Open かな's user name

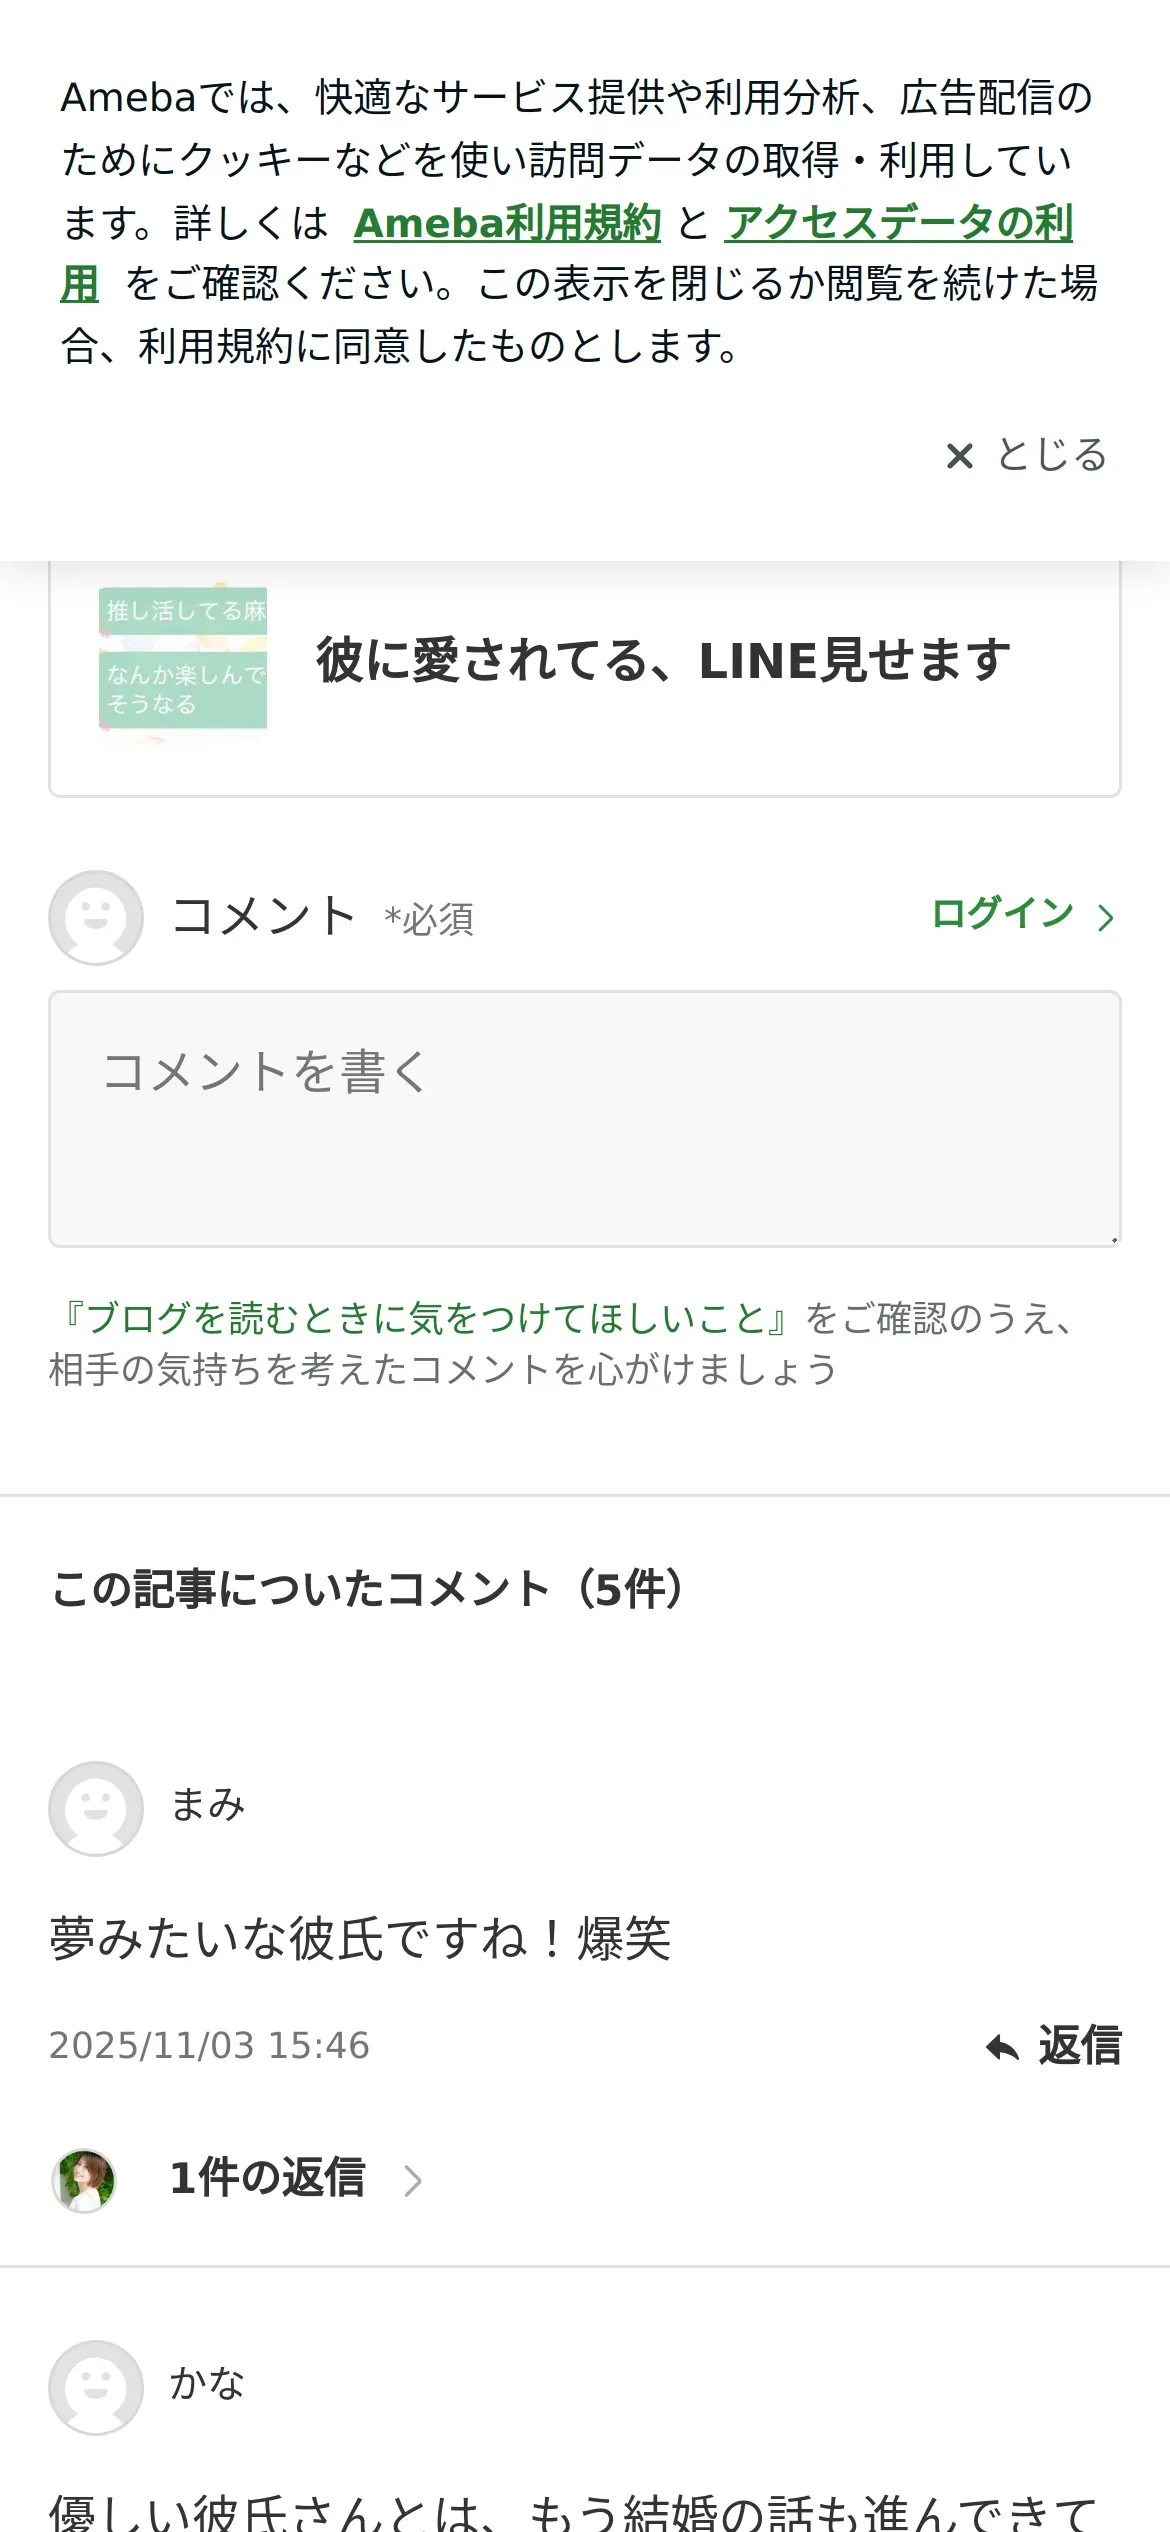208,2384
